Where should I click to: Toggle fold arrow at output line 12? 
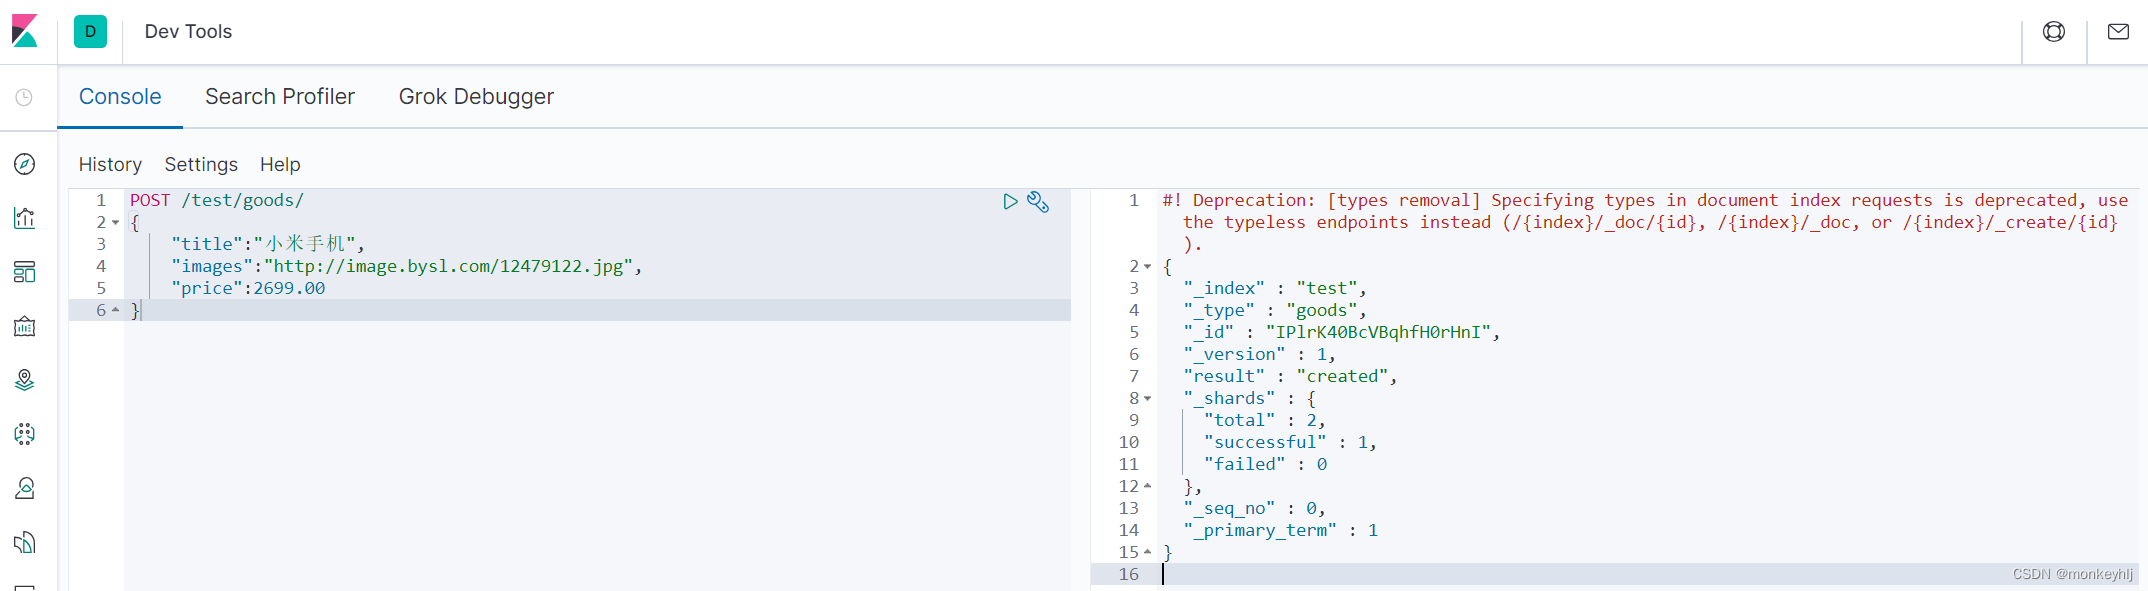tap(1148, 486)
